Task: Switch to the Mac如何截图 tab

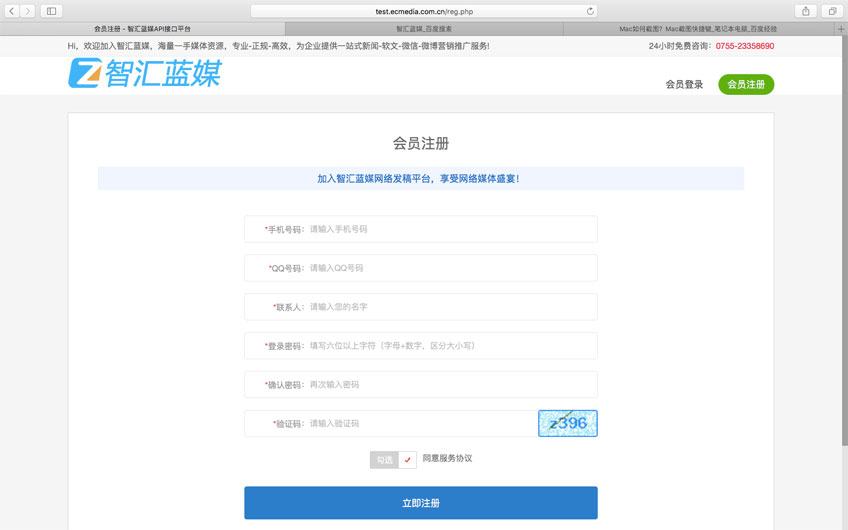Action: 698,29
